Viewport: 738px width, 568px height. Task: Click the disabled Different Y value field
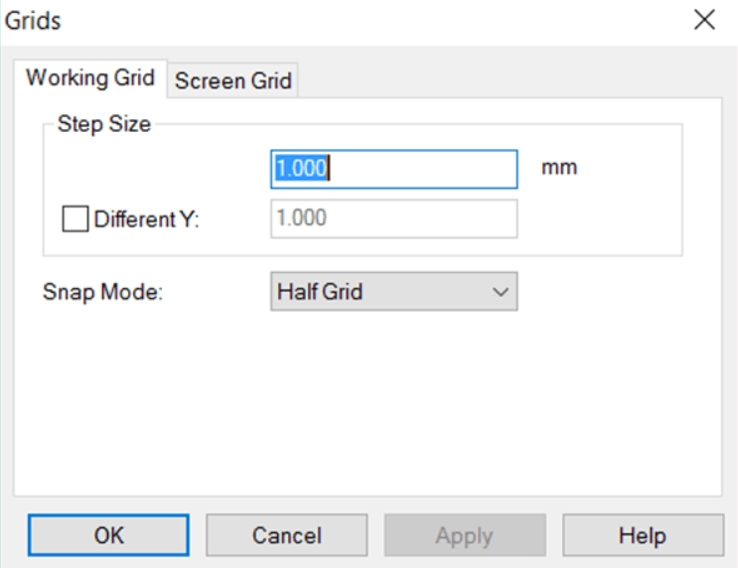point(394,219)
